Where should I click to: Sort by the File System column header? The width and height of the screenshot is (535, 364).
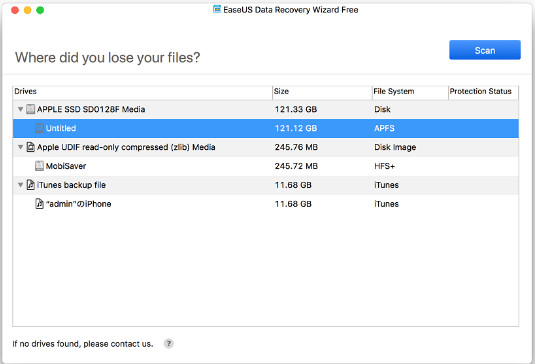coord(410,91)
